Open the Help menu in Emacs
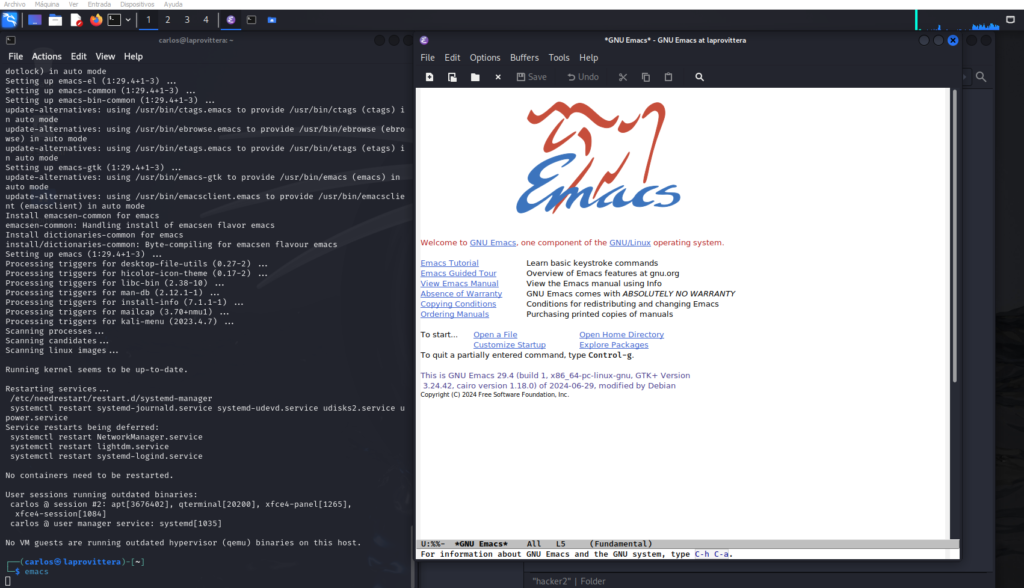The image size is (1024, 588). pyautogui.click(x=588, y=58)
